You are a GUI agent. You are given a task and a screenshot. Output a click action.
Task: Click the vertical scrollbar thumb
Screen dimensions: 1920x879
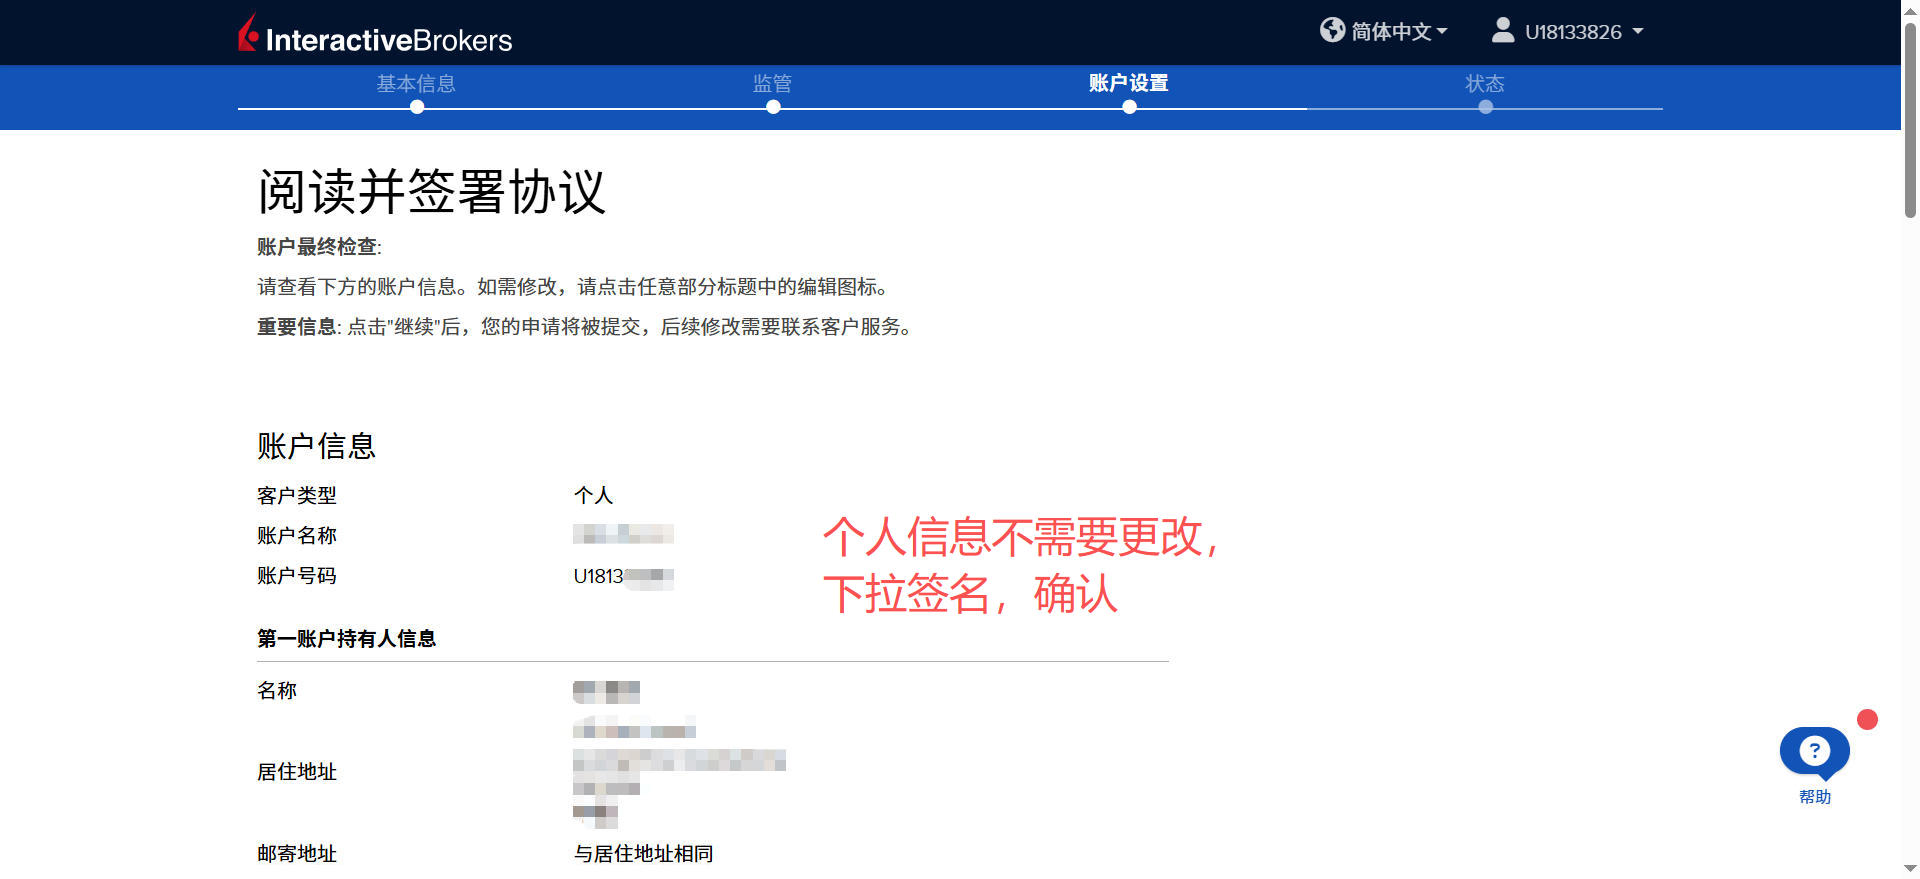[1910, 120]
